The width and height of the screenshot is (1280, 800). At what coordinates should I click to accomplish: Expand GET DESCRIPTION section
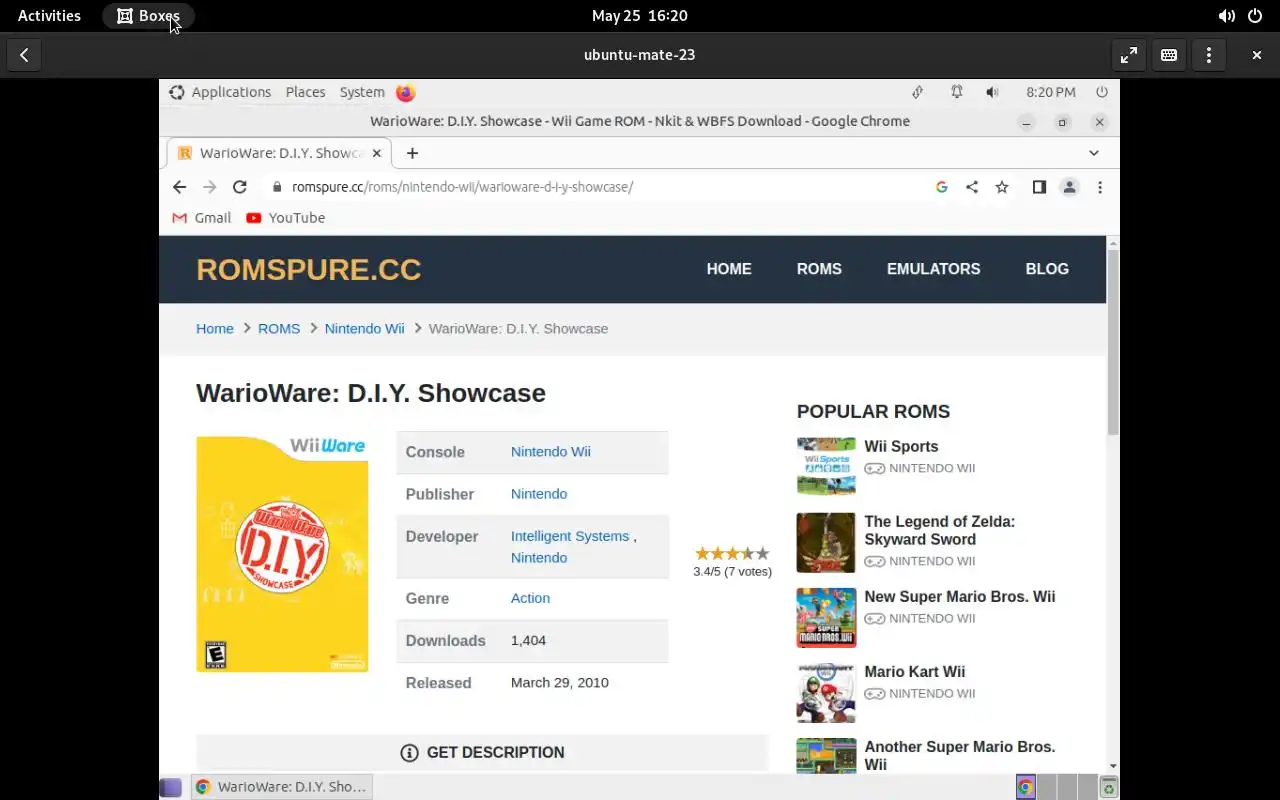click(482, 753)
